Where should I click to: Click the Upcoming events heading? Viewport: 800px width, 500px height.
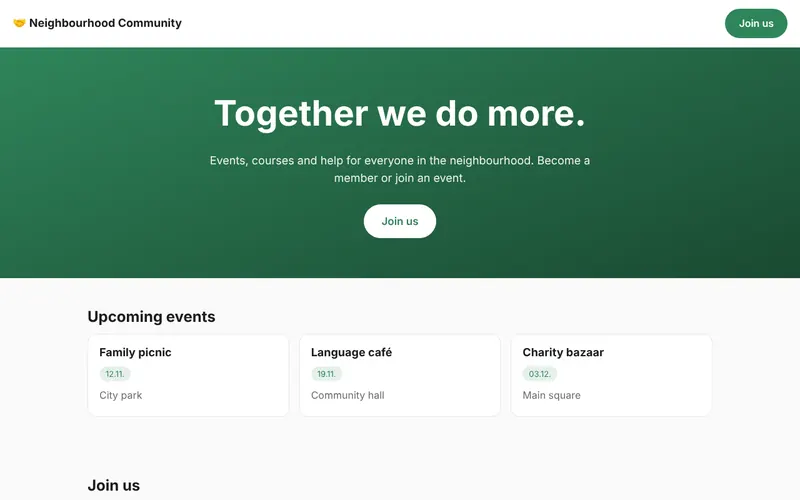(x=151, y=317)
